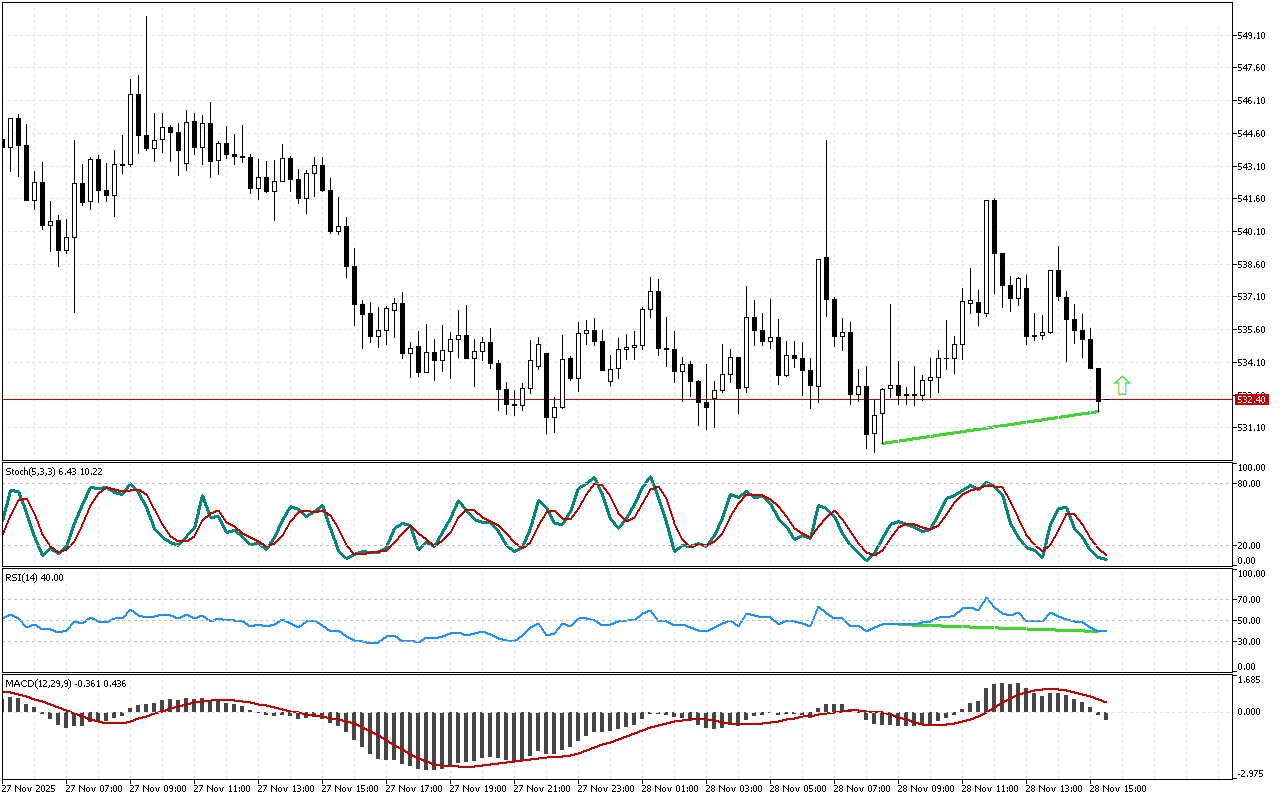Select the RSI(14) indicator label
This screenshot has width=1280, height=800.
pyautogui.click(x=34, y=577)
